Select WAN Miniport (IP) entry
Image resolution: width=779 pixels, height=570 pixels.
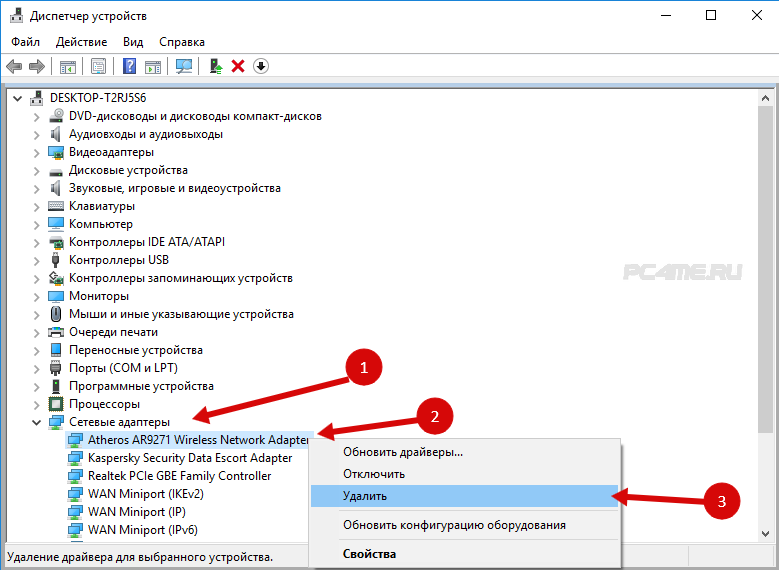137,512
